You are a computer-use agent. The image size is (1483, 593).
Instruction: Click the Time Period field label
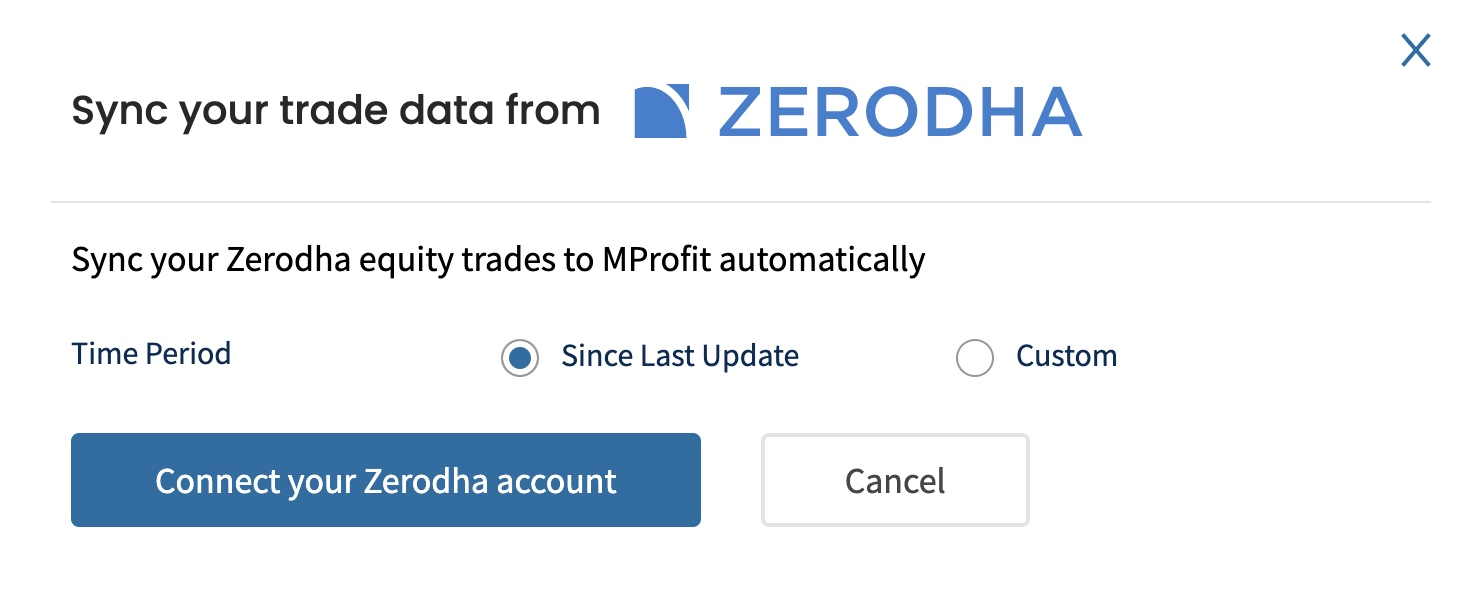(151, 354)
